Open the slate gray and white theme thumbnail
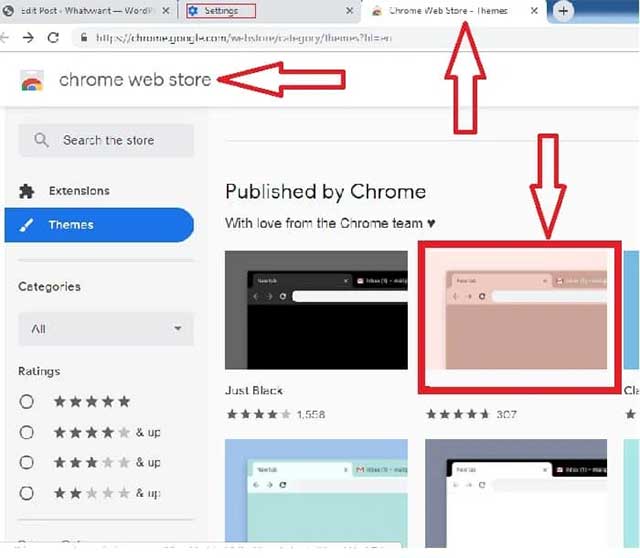640x558 pixels. pyautogui.click(x=516, y=493)
